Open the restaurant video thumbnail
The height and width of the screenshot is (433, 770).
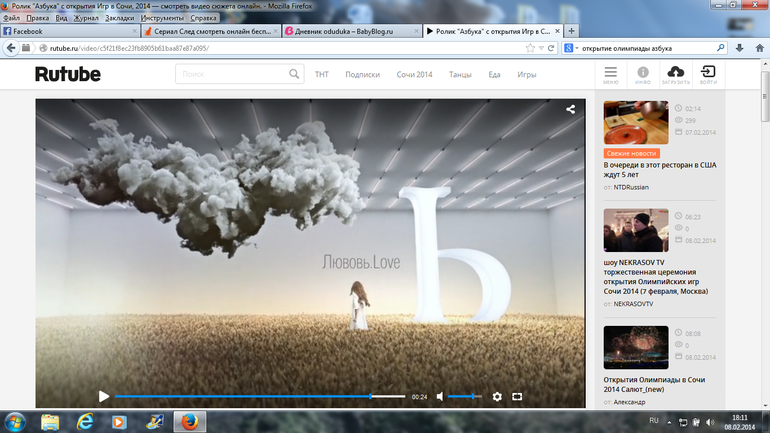click(636, 122)
